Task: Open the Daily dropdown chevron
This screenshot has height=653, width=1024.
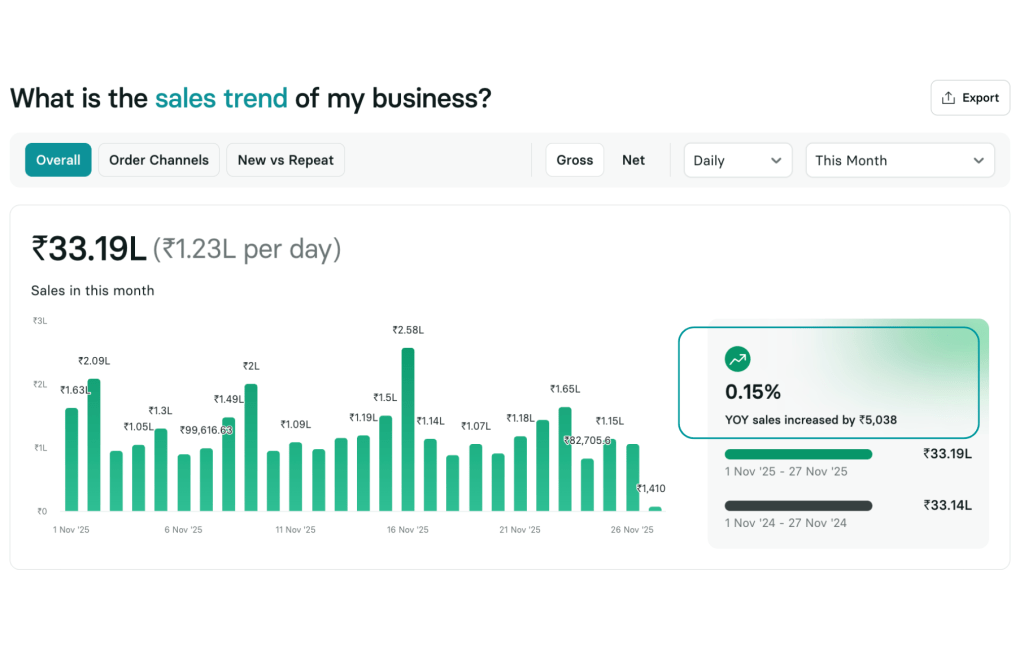Action: pos(776,161)
